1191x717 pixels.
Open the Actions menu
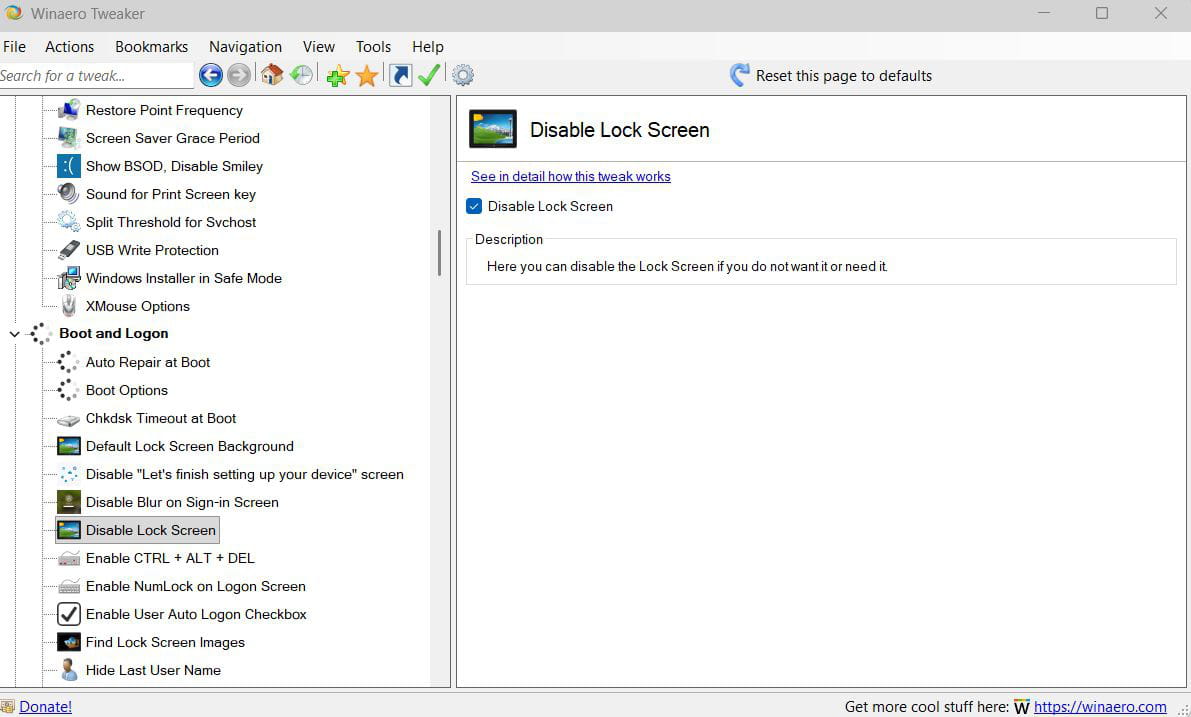click(70, 47)
